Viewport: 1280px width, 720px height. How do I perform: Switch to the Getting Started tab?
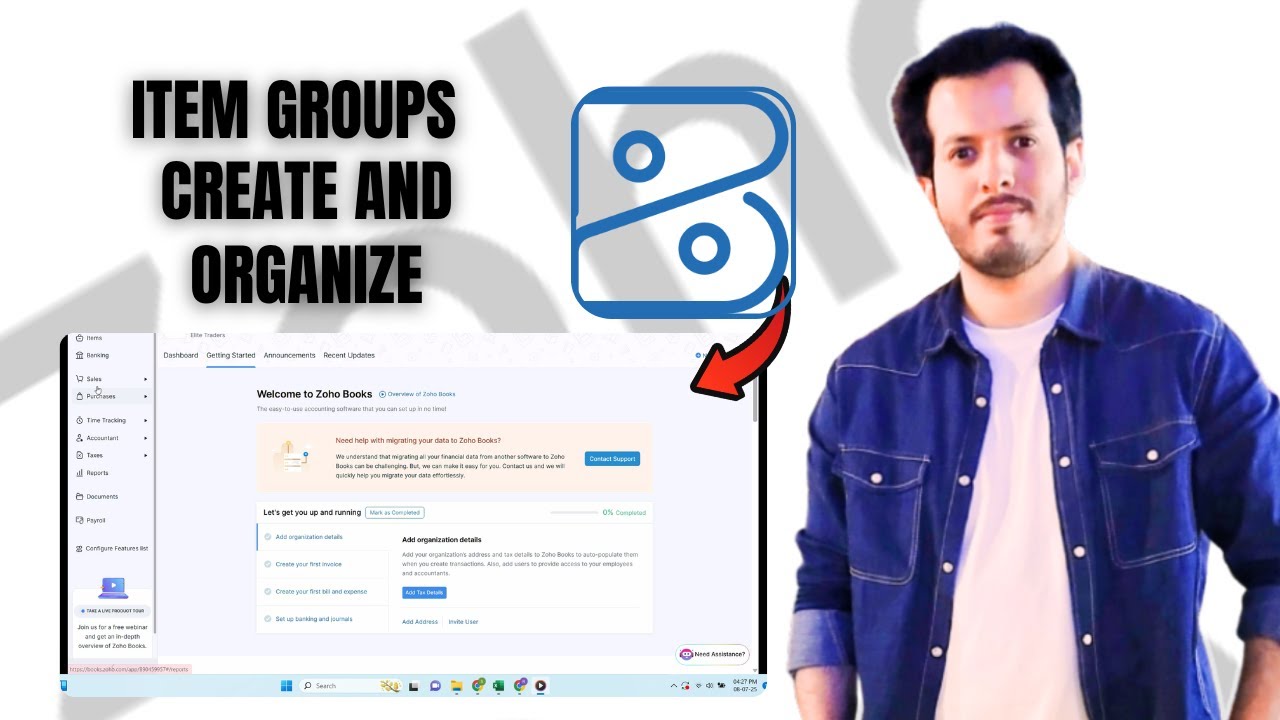click(231, 355)
